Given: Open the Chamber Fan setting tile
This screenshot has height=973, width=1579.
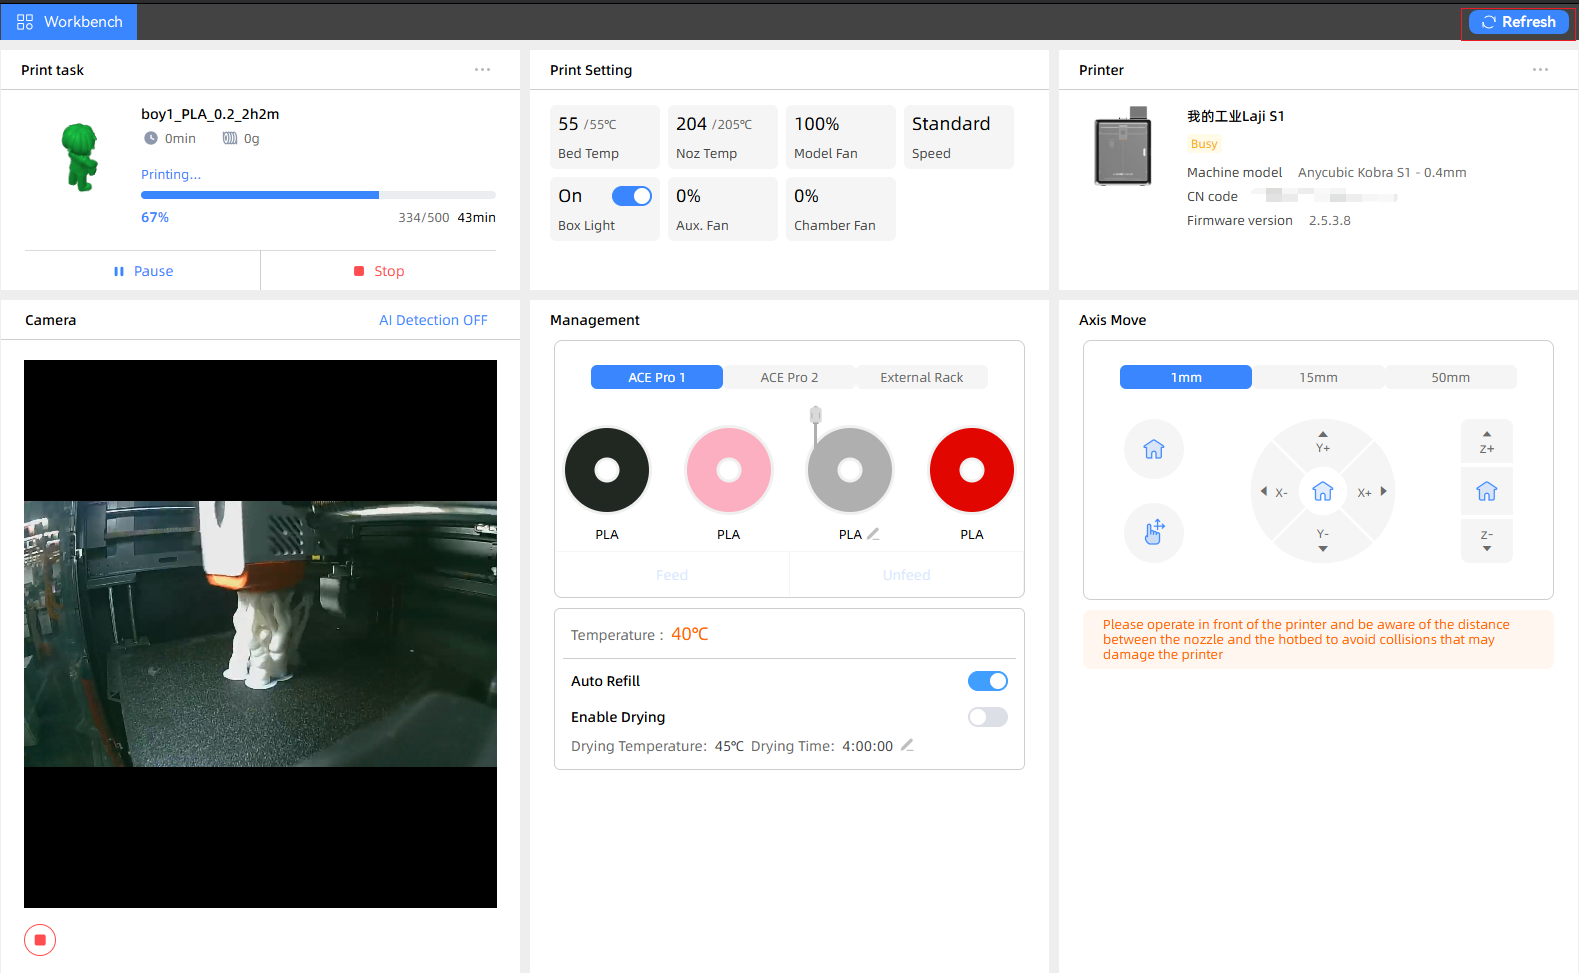Looking at the screenshot, I should (x=841, y=209).
